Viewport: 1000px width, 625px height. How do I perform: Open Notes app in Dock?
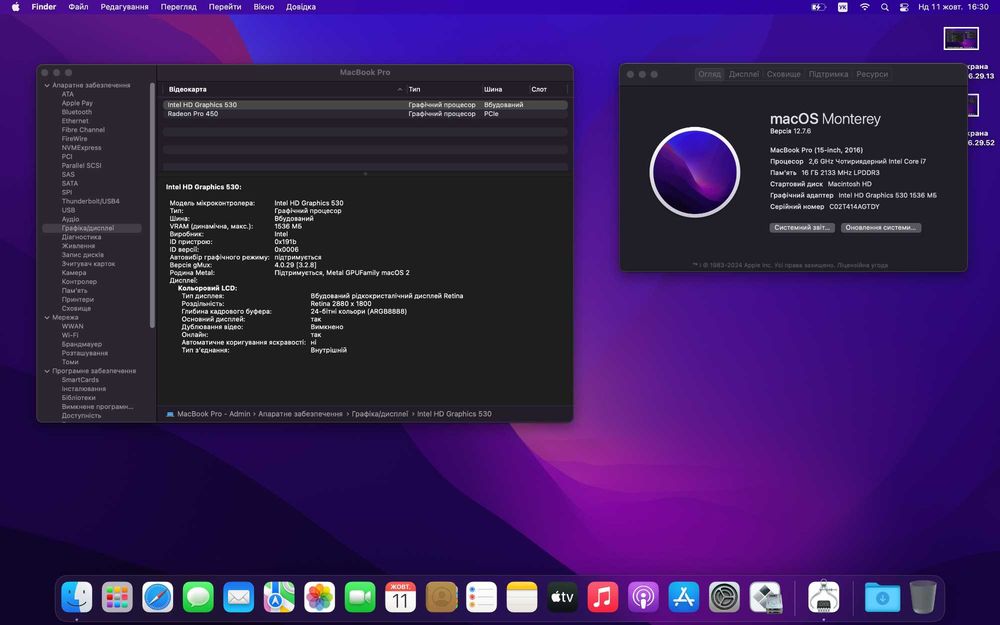522,598
